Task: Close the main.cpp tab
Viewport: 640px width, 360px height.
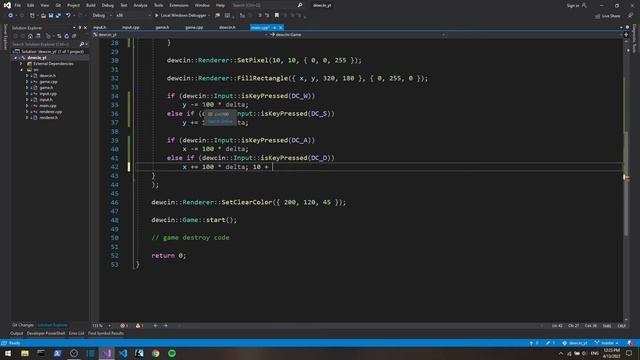Action: pos(281,27)
